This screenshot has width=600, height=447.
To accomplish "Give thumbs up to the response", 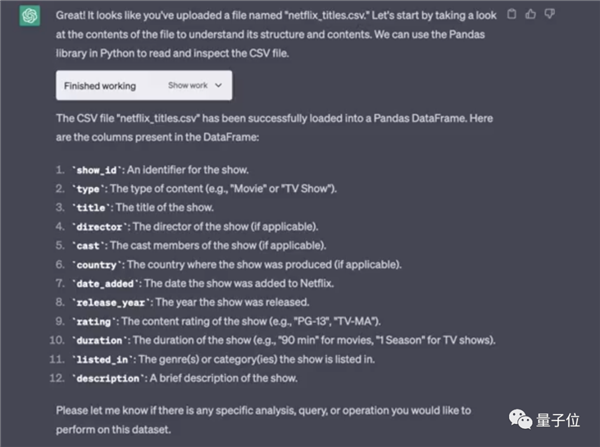I will (530, 14).
